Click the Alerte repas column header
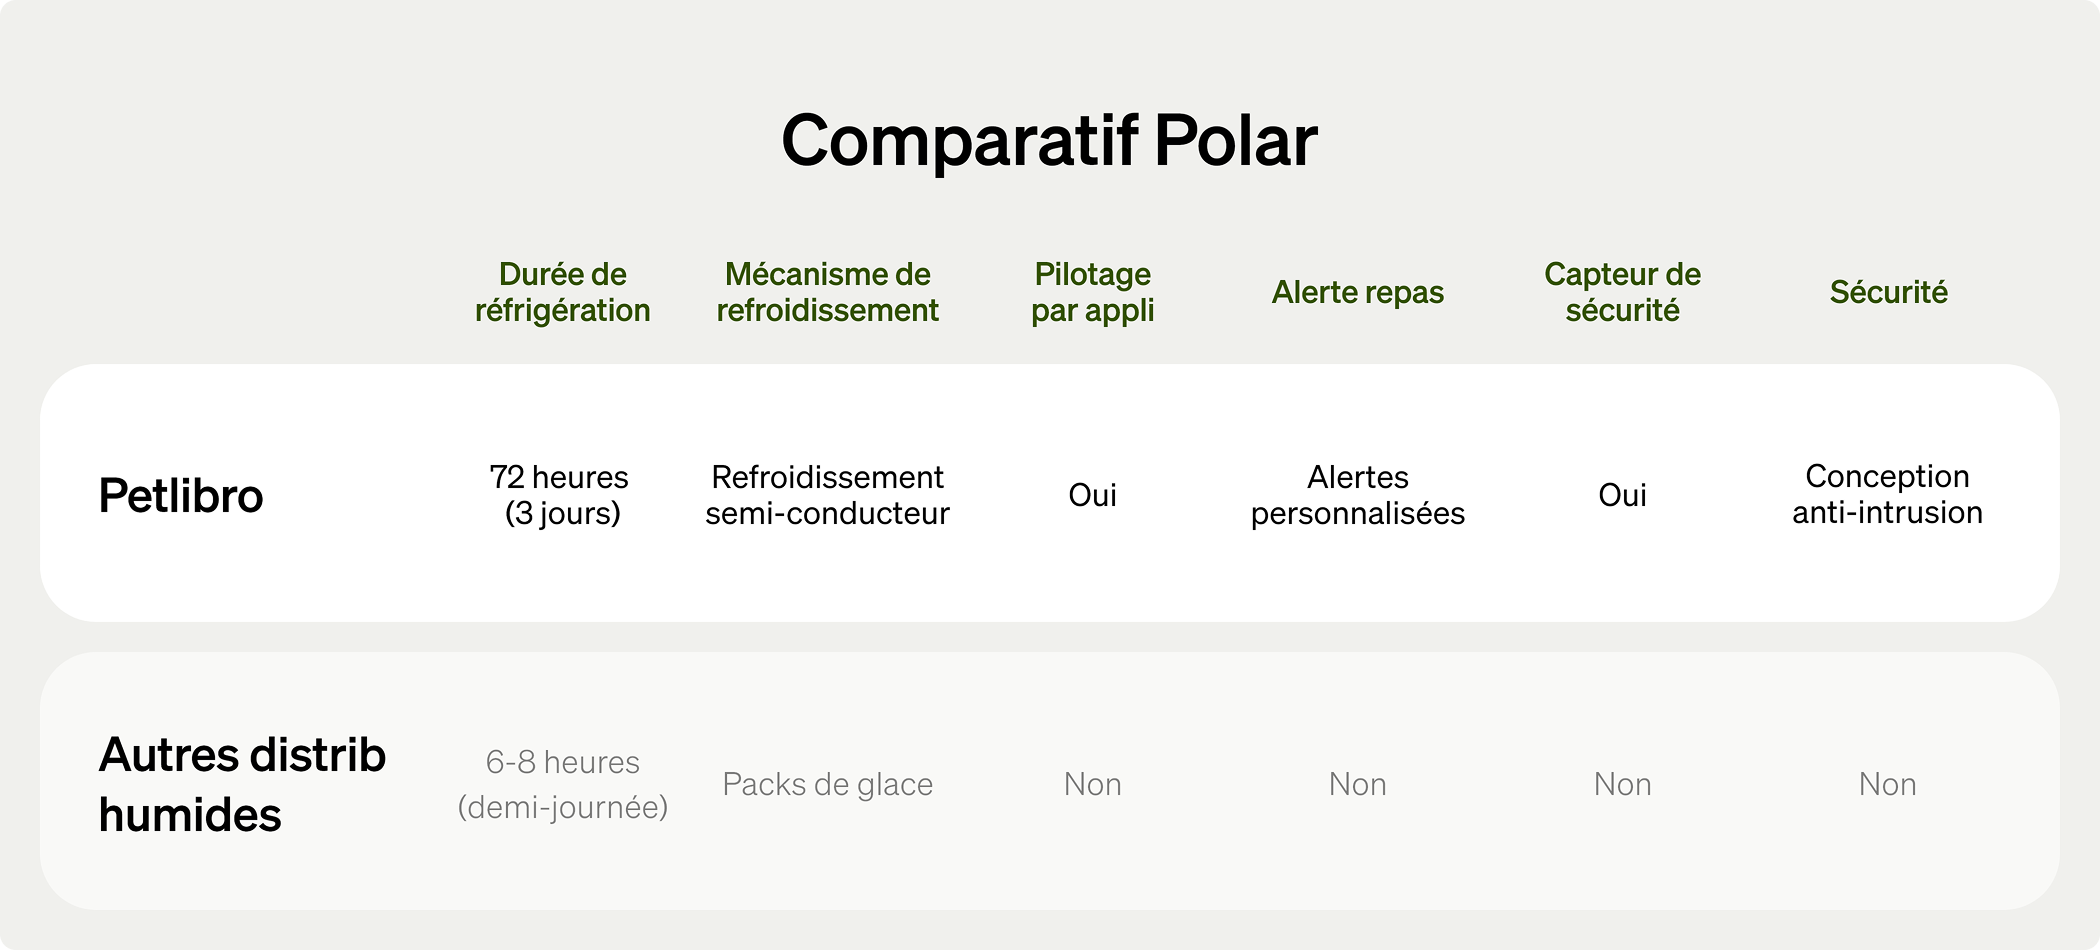 tap(1357, 292)
